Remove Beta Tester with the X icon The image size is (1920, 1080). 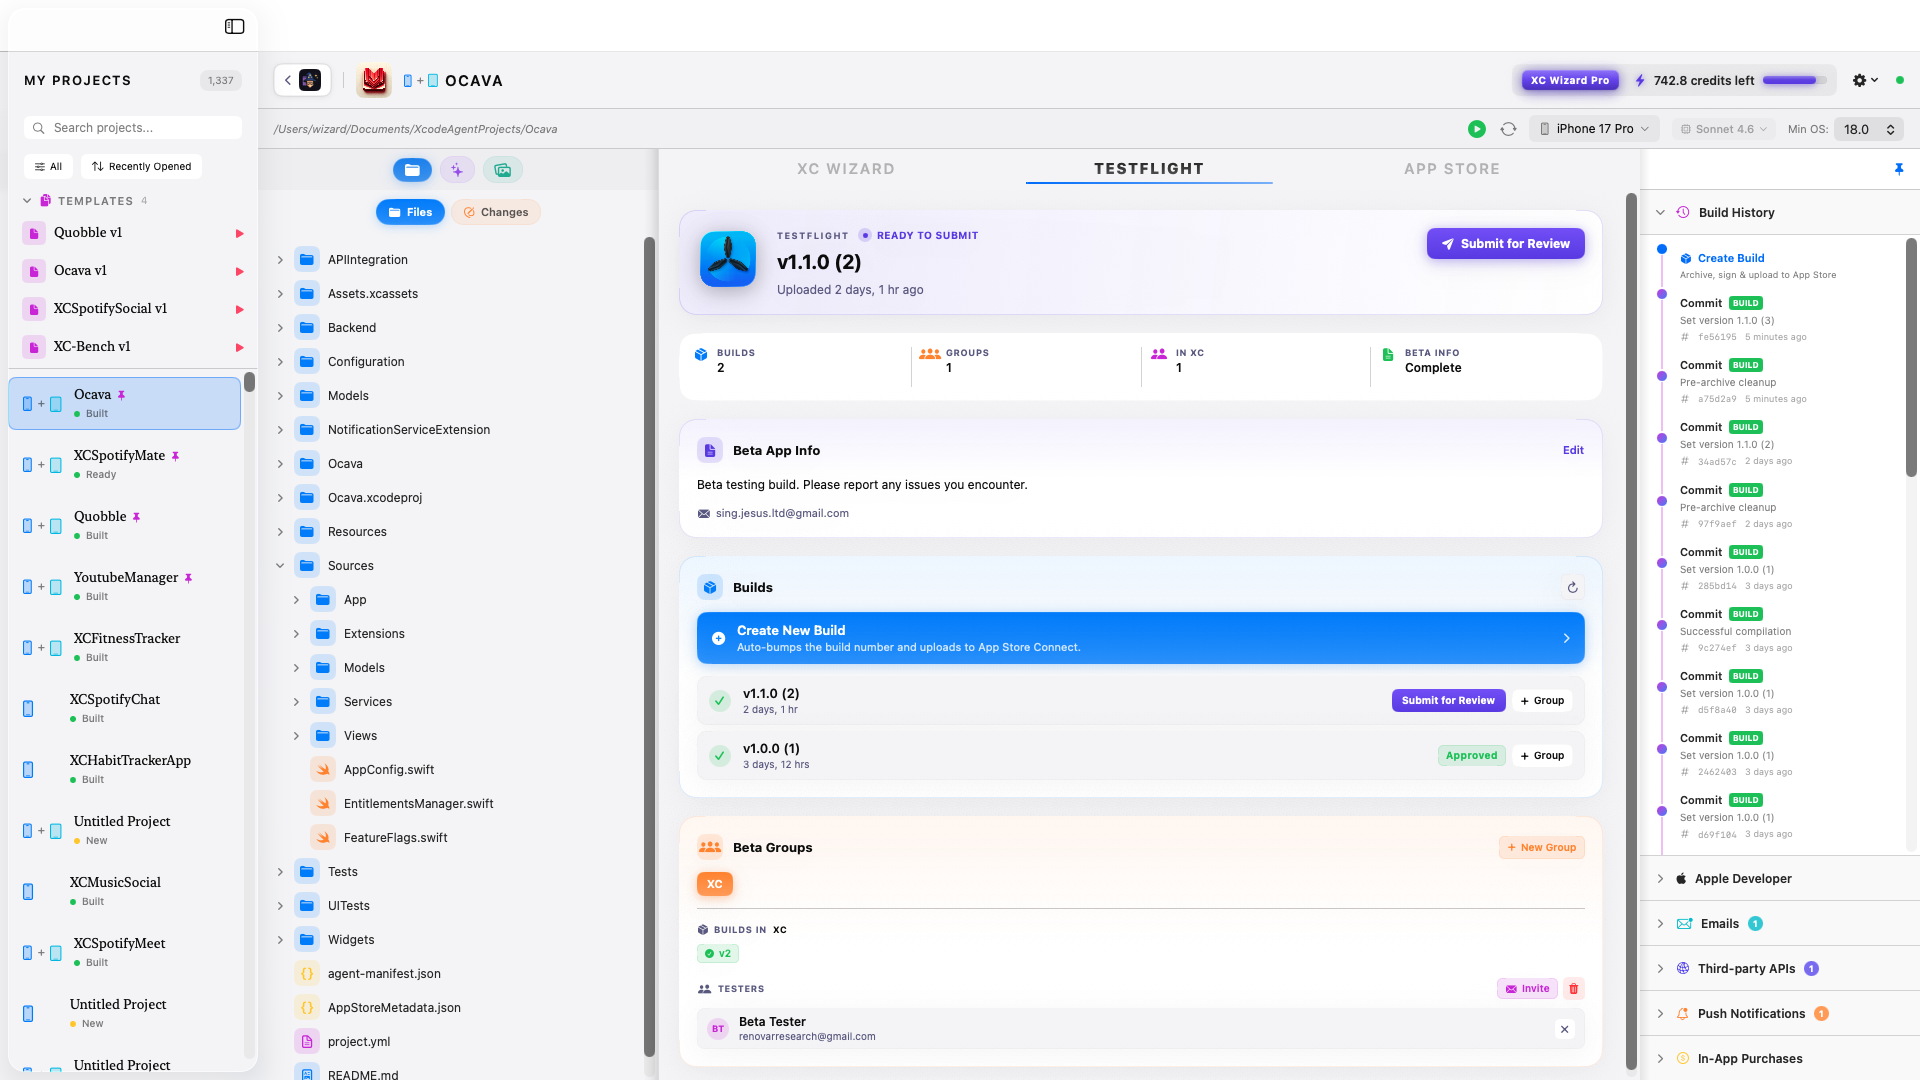tap(1564, 1029)
